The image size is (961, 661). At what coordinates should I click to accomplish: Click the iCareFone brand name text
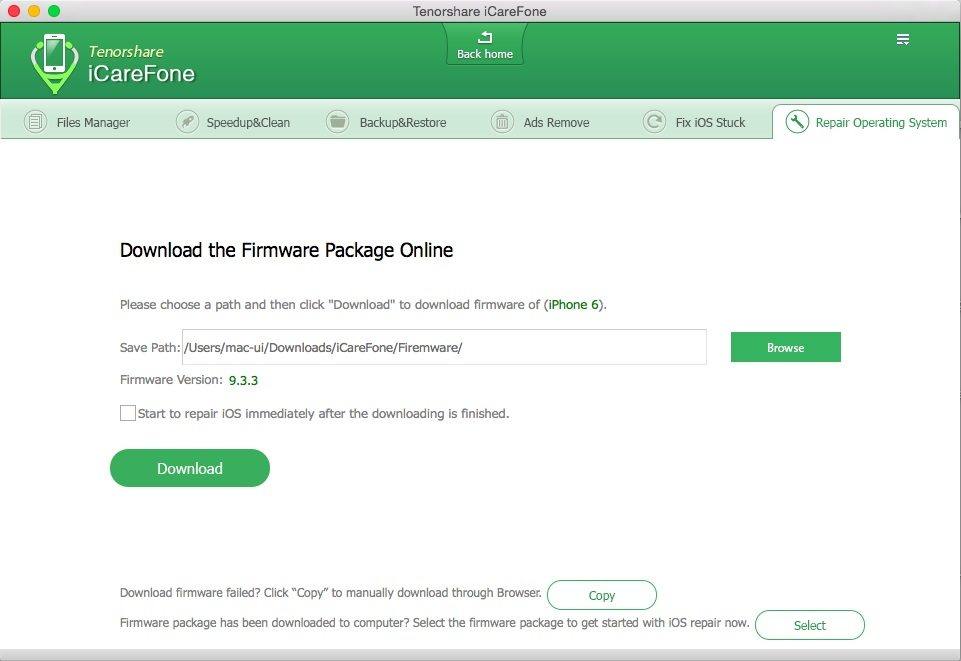[141, 74]
